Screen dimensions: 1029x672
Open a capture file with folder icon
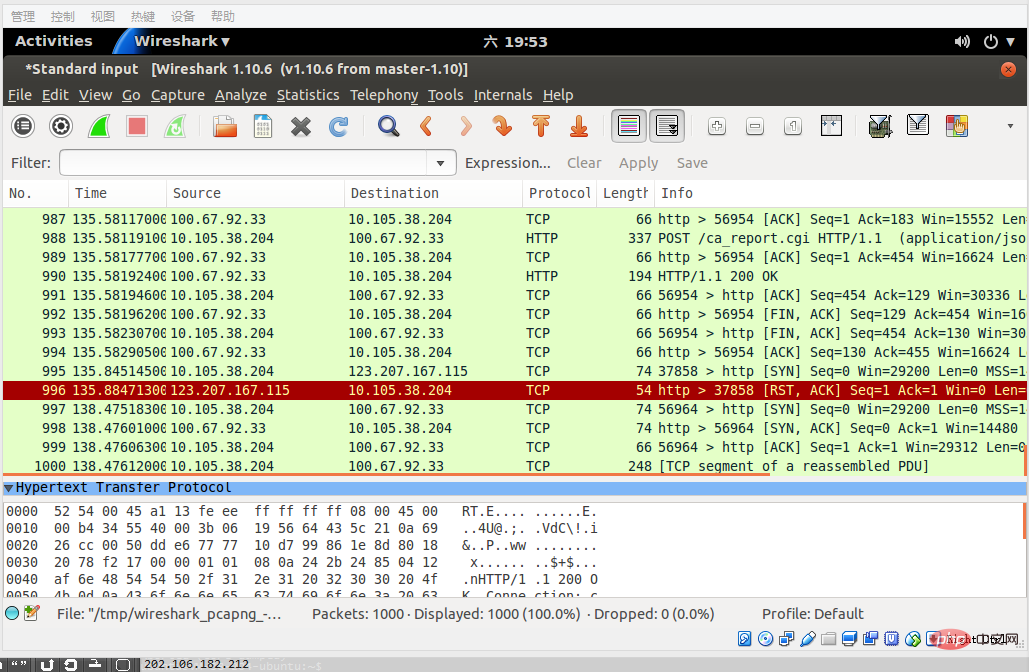[225, 125]
